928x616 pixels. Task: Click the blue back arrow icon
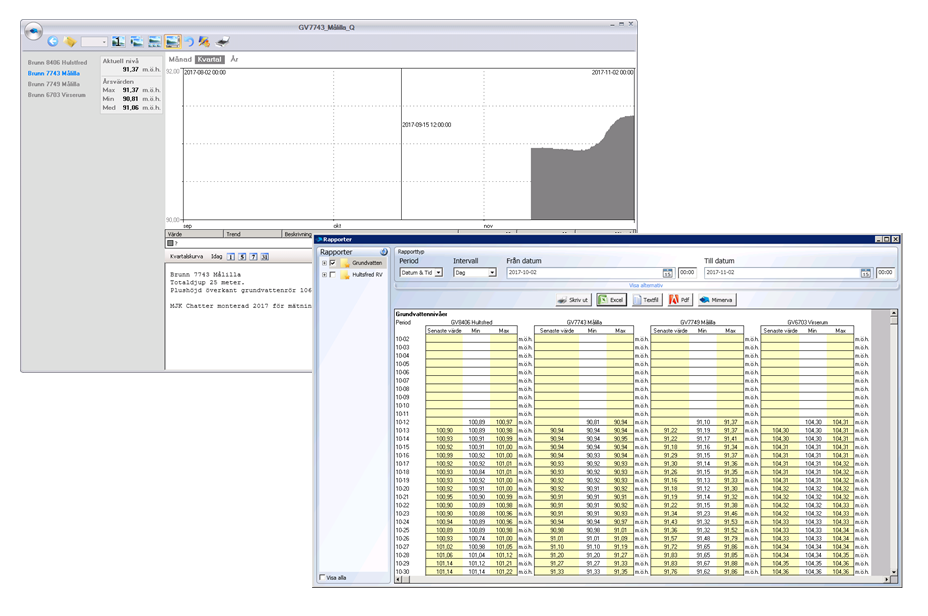pos(53,42)
